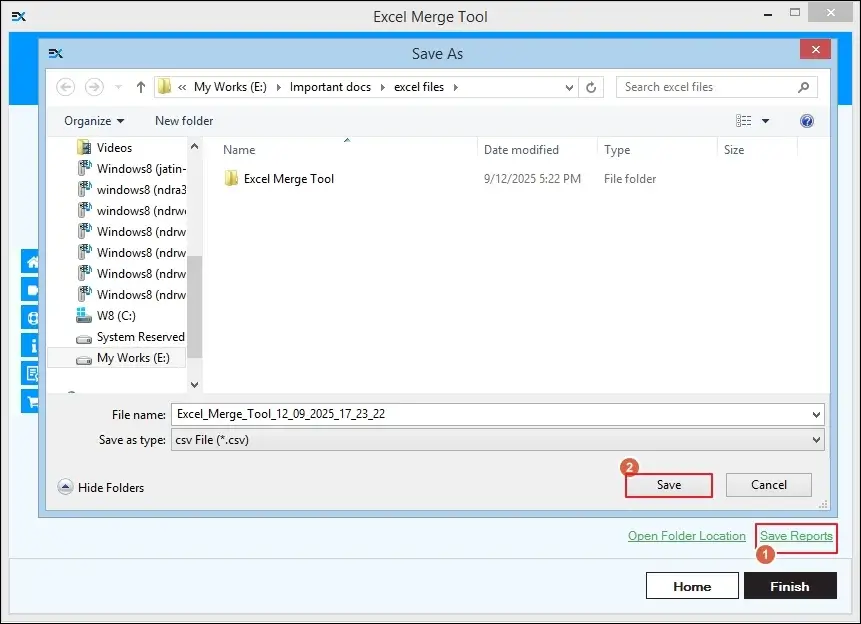Click the refresh icon beside the address bar
861x624 pixels.
[x=591, y=87]
